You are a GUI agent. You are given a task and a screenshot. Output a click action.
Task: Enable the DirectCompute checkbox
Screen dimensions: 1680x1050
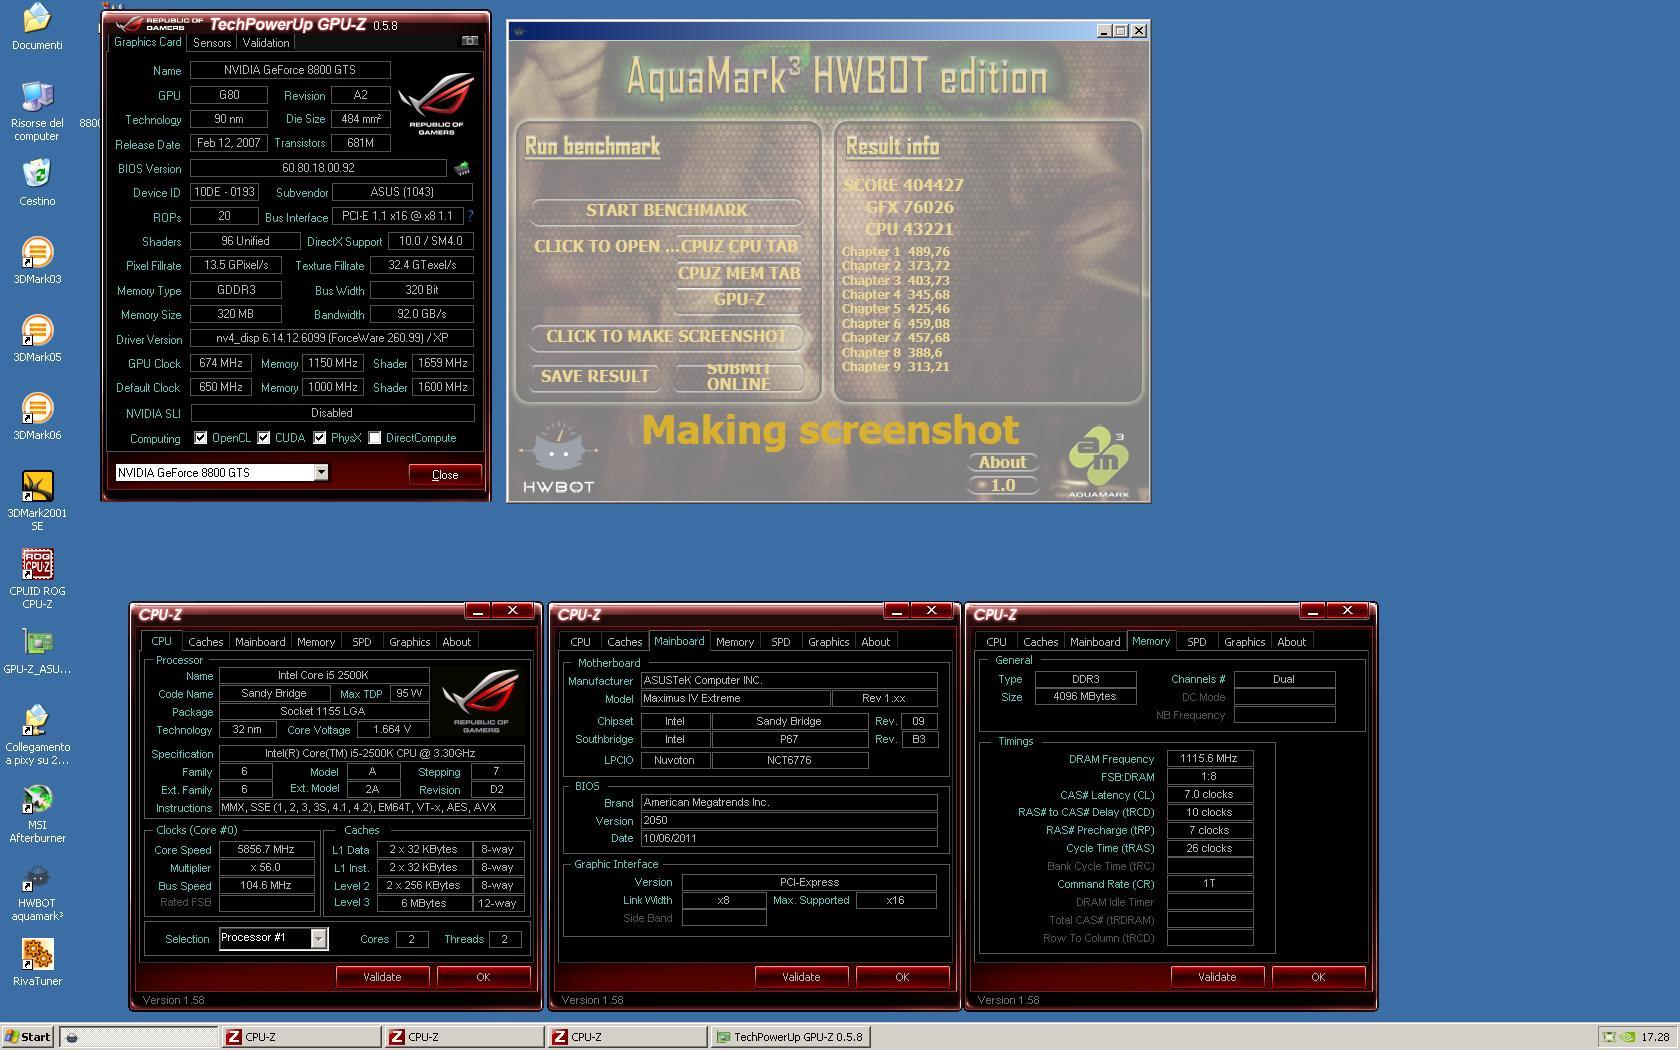375,438
